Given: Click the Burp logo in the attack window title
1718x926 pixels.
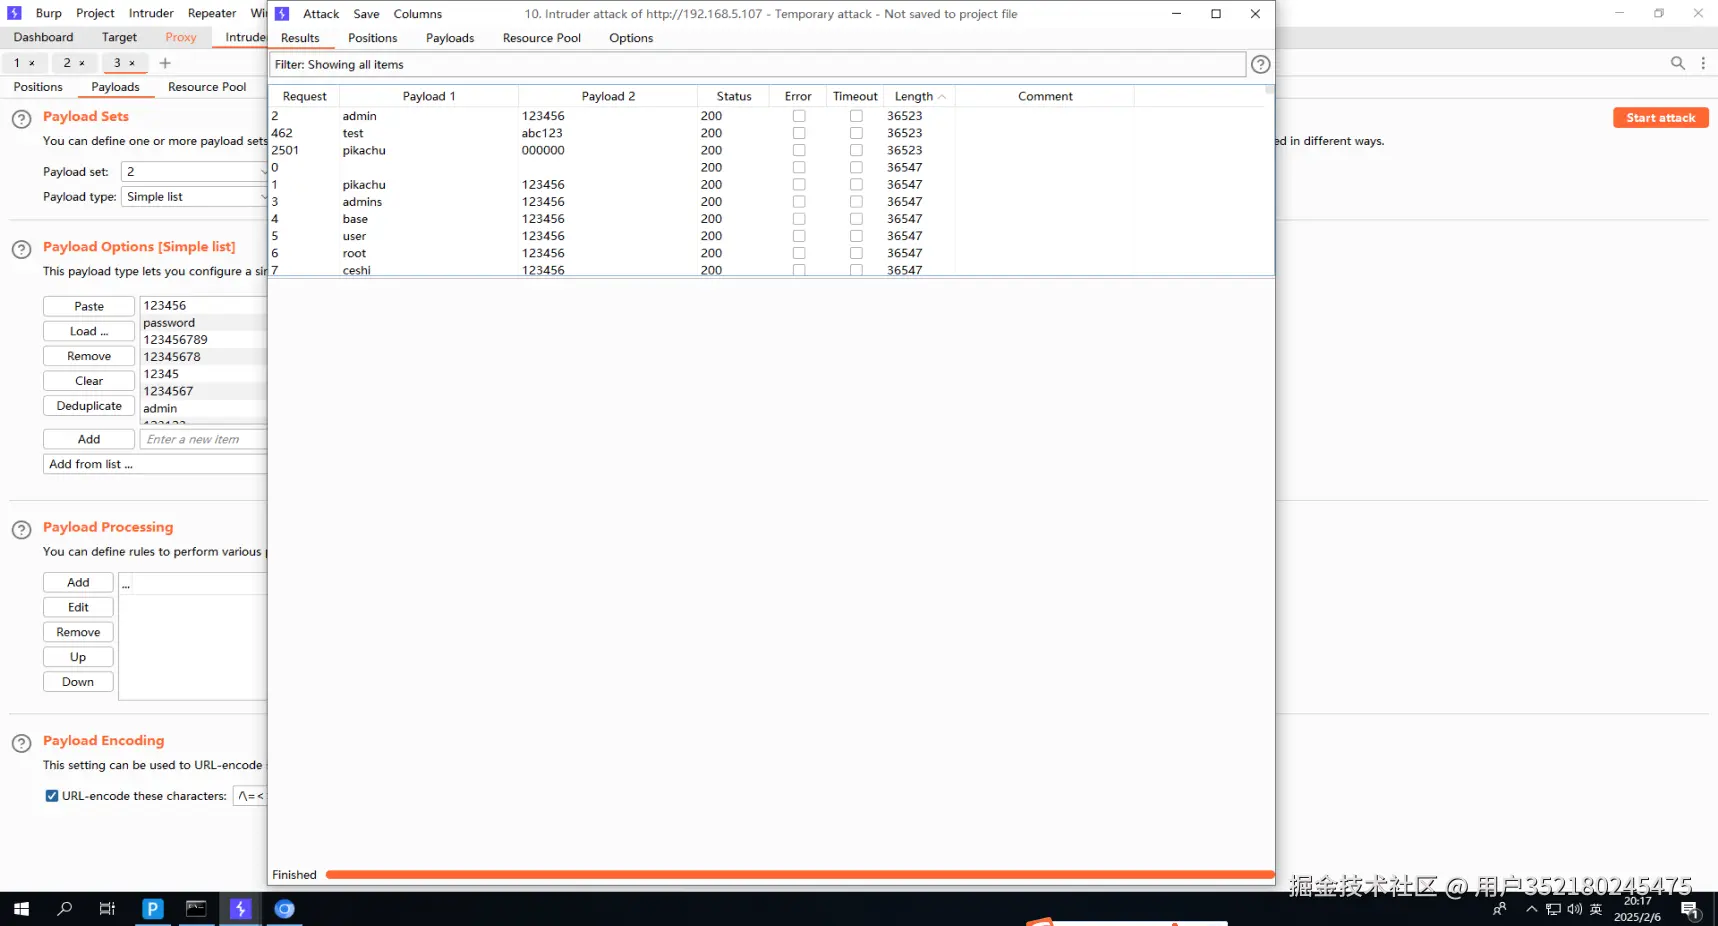Looking at the screenshot, I should [x=282, y=14].
